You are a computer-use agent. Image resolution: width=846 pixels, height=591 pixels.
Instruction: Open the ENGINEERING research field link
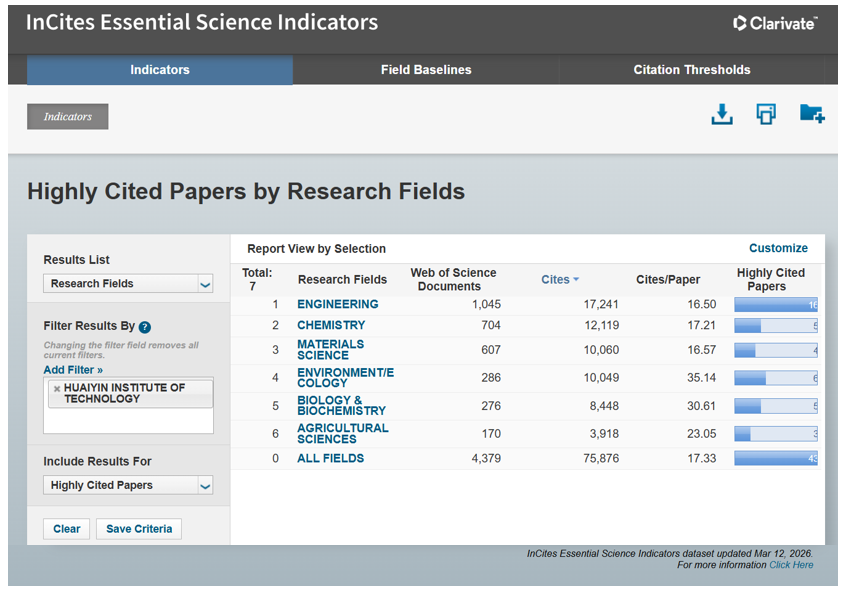(x=337, y=304)
